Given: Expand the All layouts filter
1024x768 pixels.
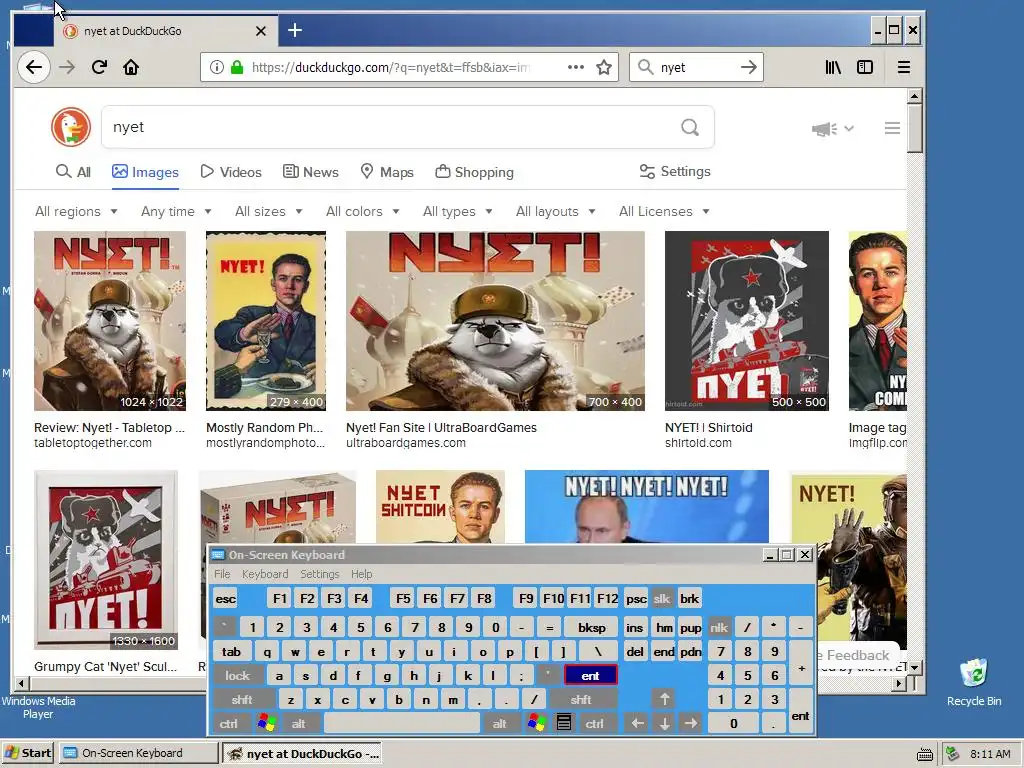Looking at the screenshot, I should point(556,212).
